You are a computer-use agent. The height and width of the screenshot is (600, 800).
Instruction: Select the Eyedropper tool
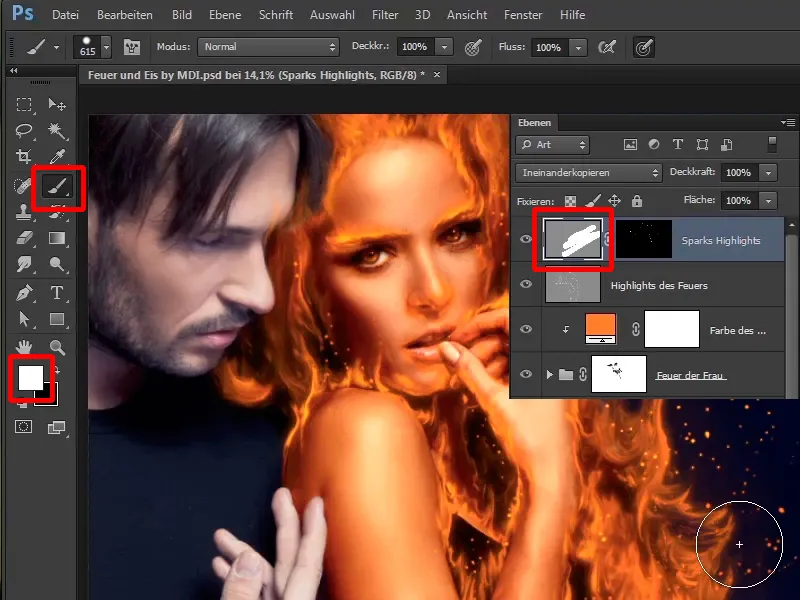pos(57,156)
